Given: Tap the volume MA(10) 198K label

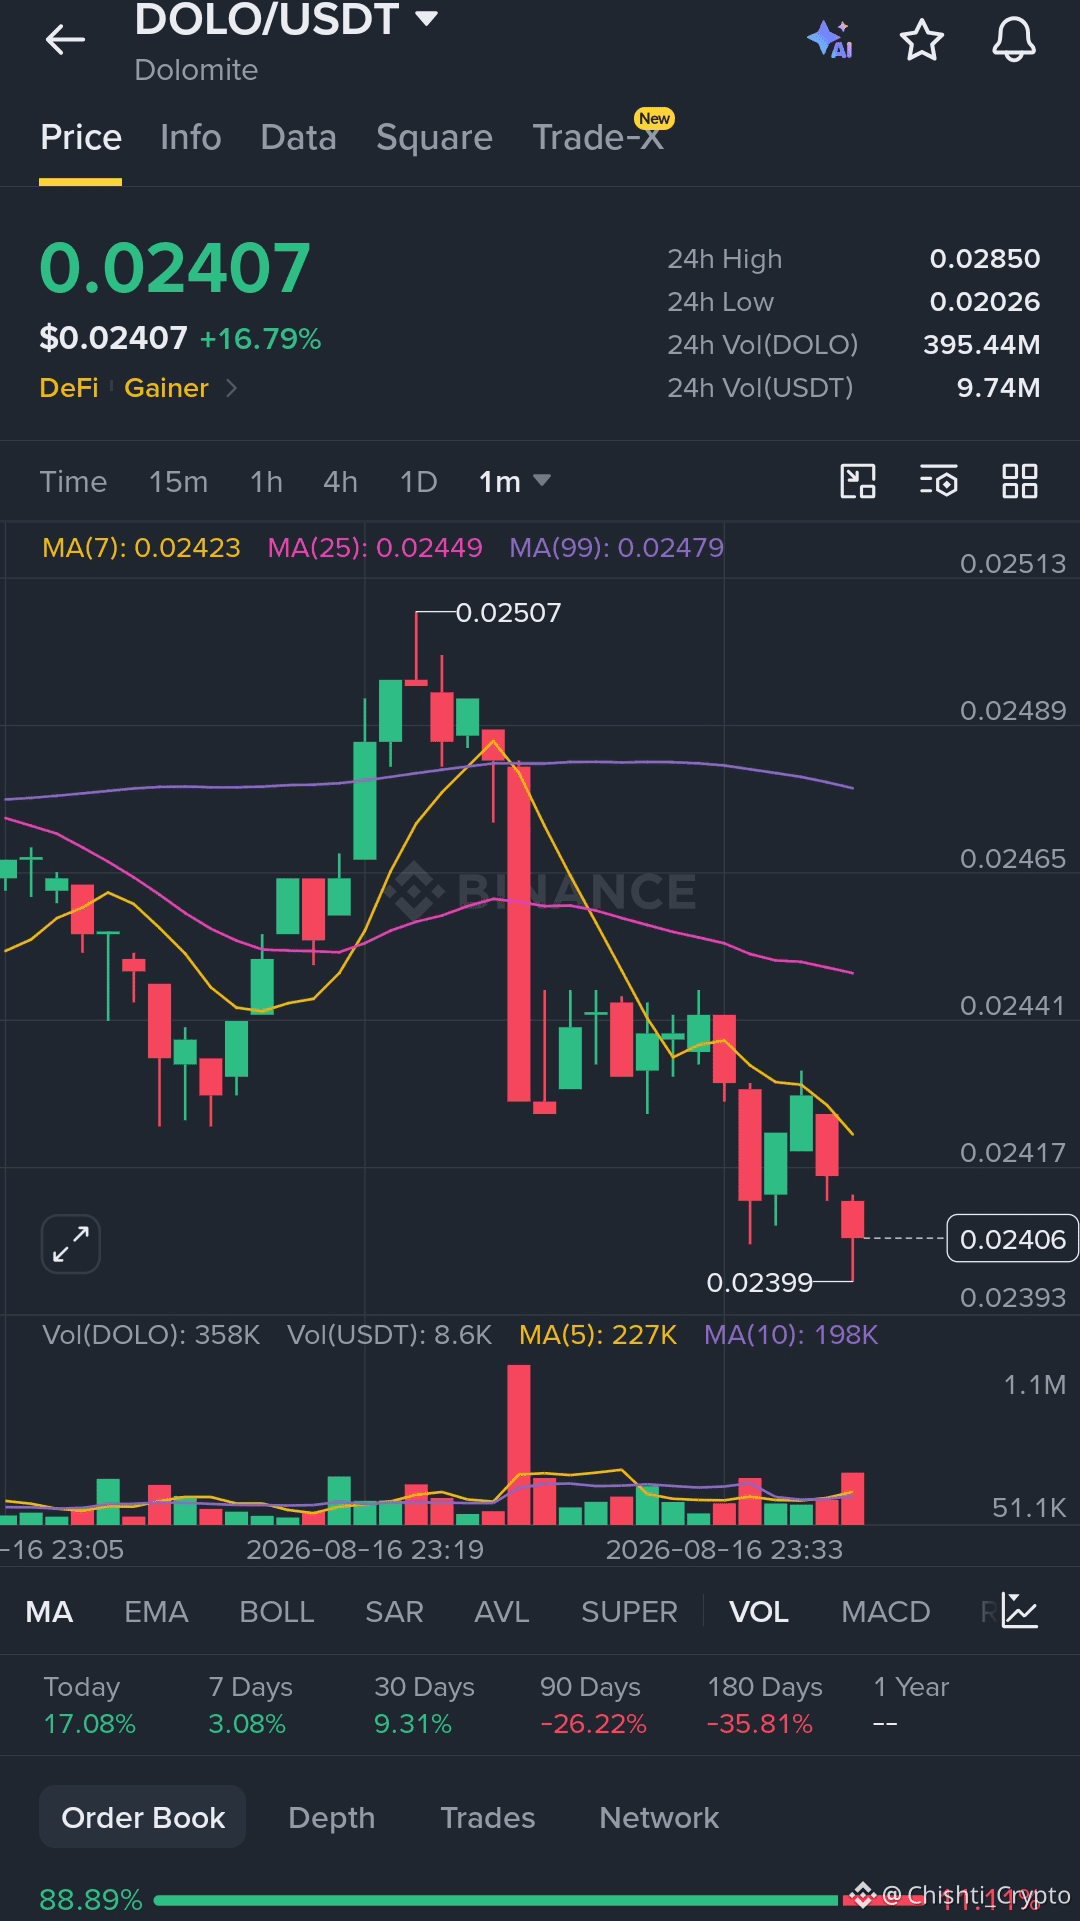Looking at the screenshot, I should 791,1334.
